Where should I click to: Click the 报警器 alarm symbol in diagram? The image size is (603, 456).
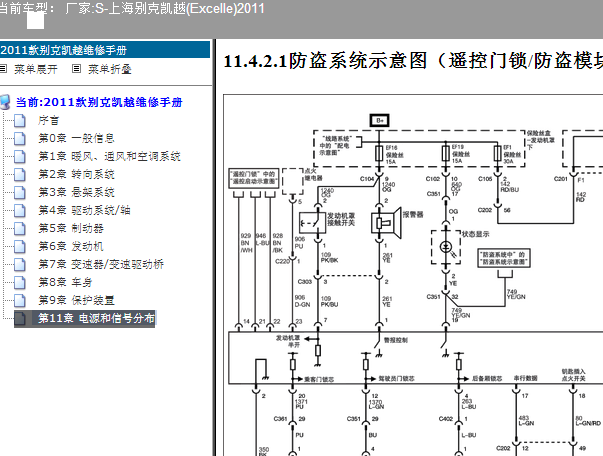[386, 223]
